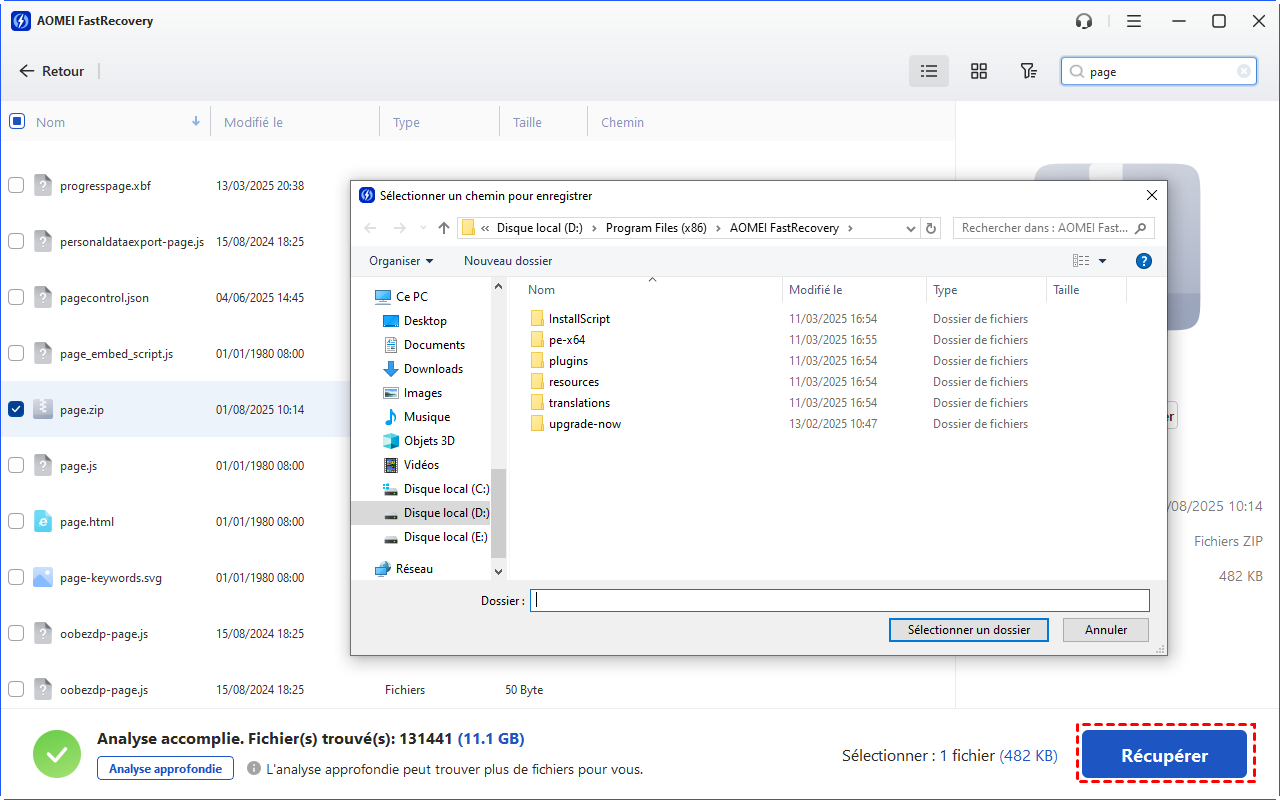Select the translations folder
1280x800 pixels.
tap(579, 403)
